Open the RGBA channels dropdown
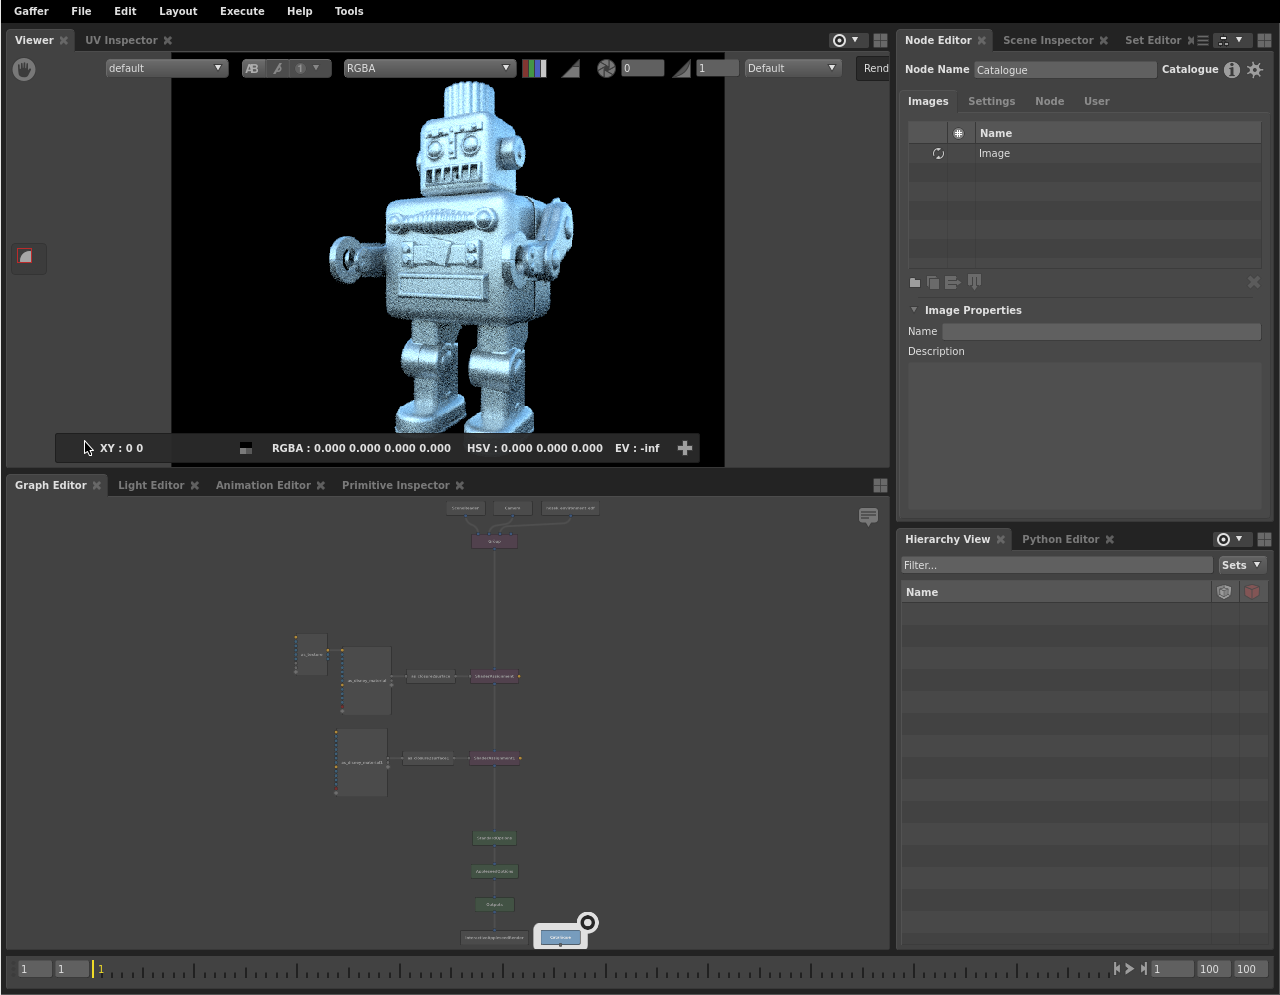Image resolution: width=1280 pixels, height=995 pixels. tap(428, 68)
